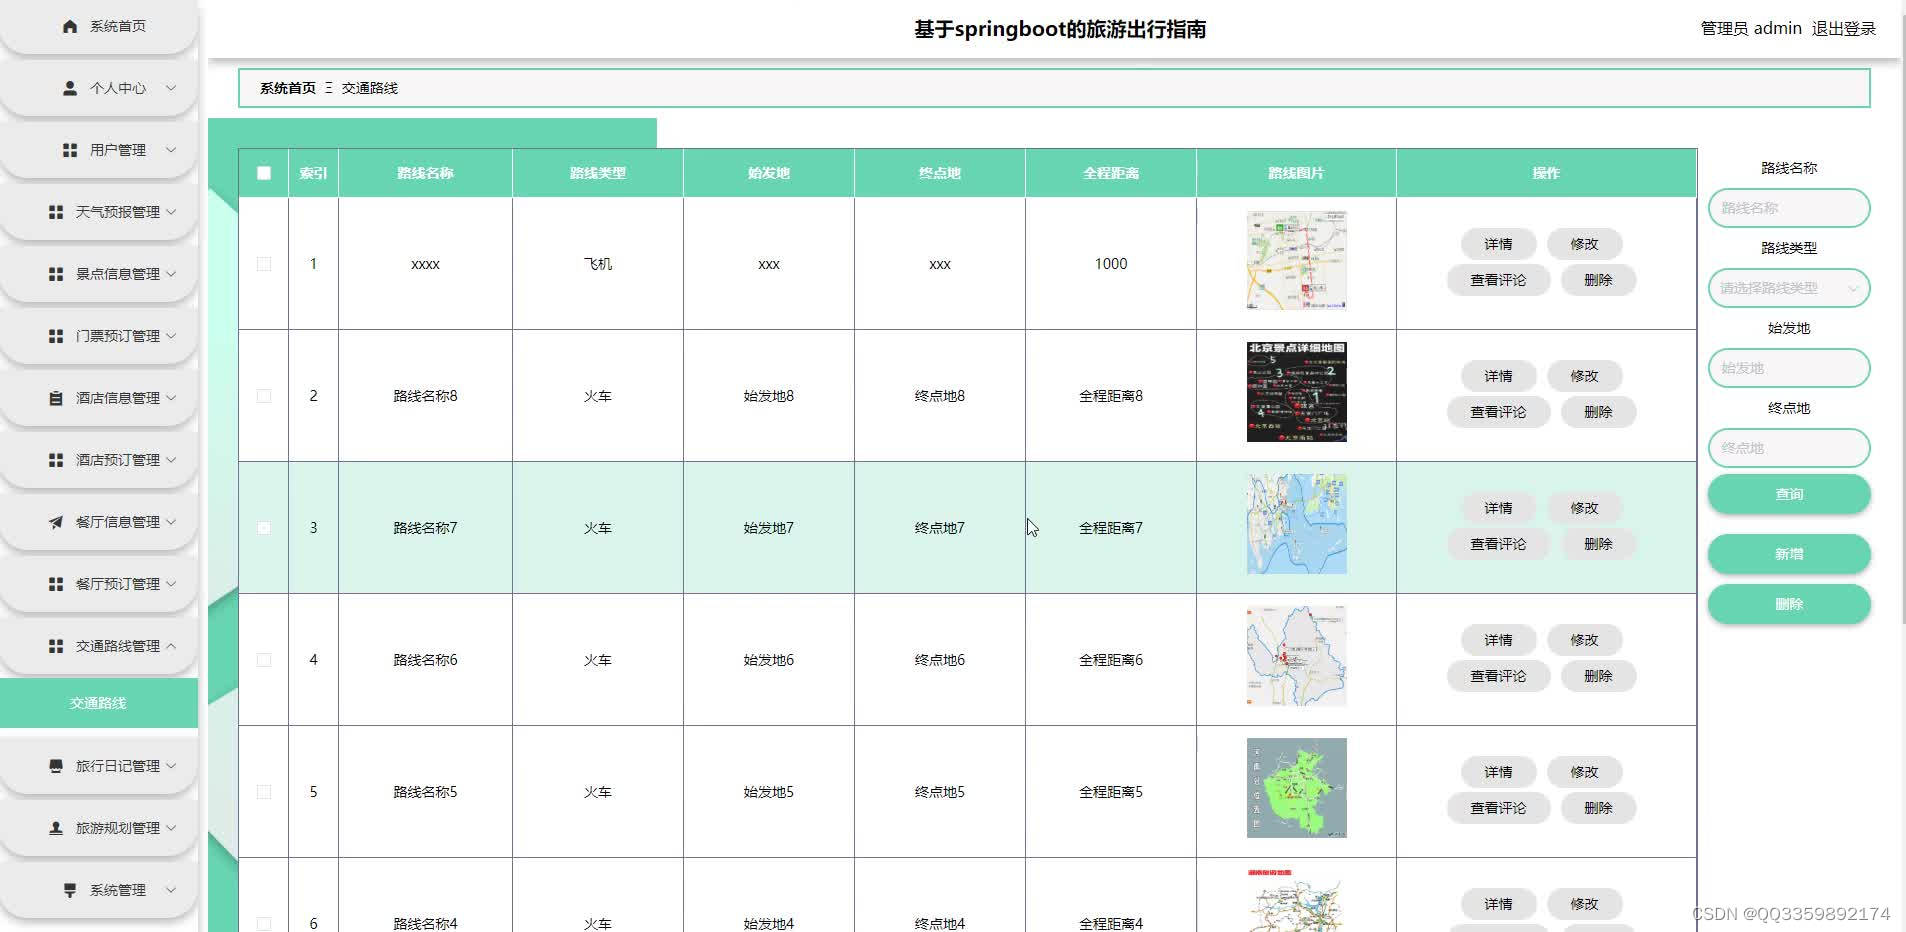This screenshot has width=1906, height=932.
Task: Click the grid icon beside 景点信息管理
Action: (56, 274)
